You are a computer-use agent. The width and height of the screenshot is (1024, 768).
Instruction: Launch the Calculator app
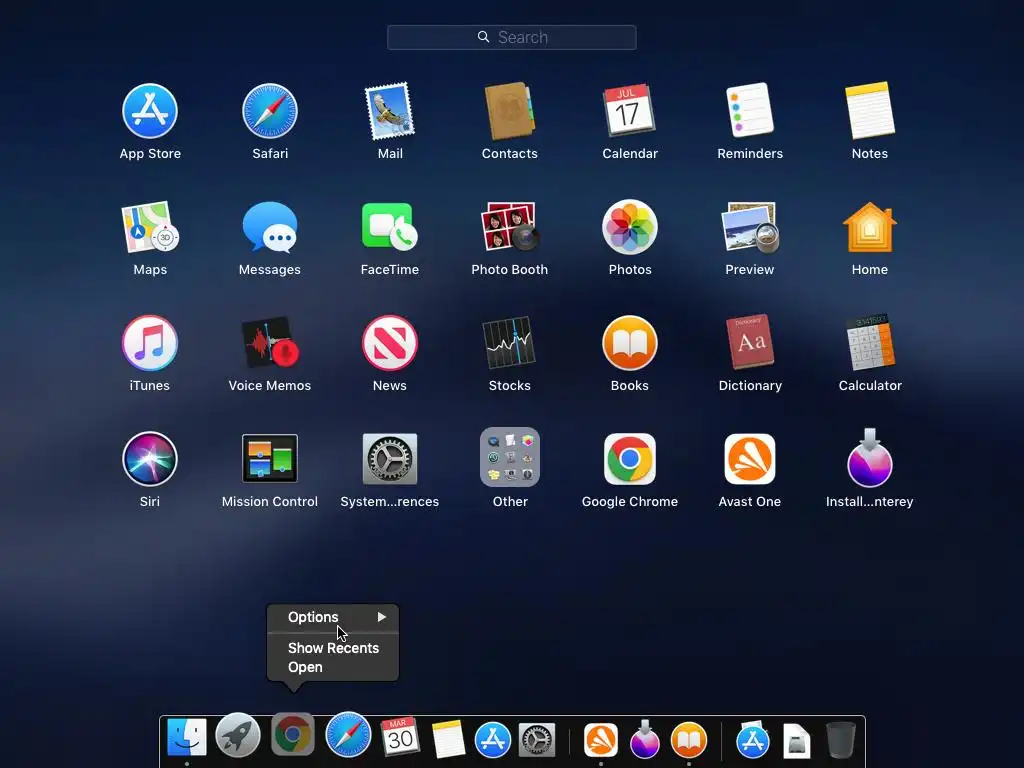[870, 342]
